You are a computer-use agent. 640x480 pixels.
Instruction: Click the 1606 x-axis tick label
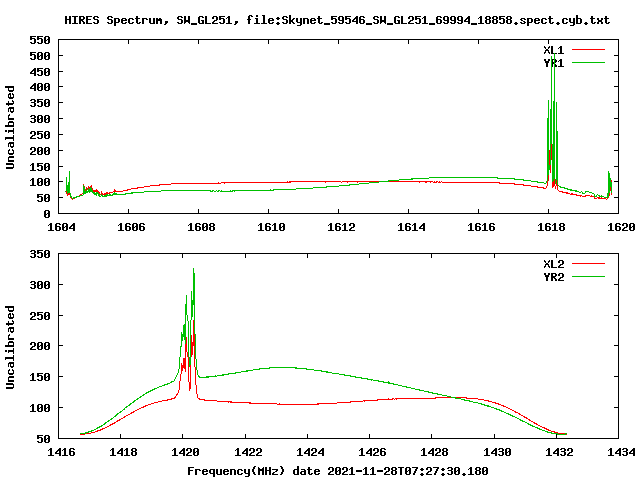coord(131,227)
